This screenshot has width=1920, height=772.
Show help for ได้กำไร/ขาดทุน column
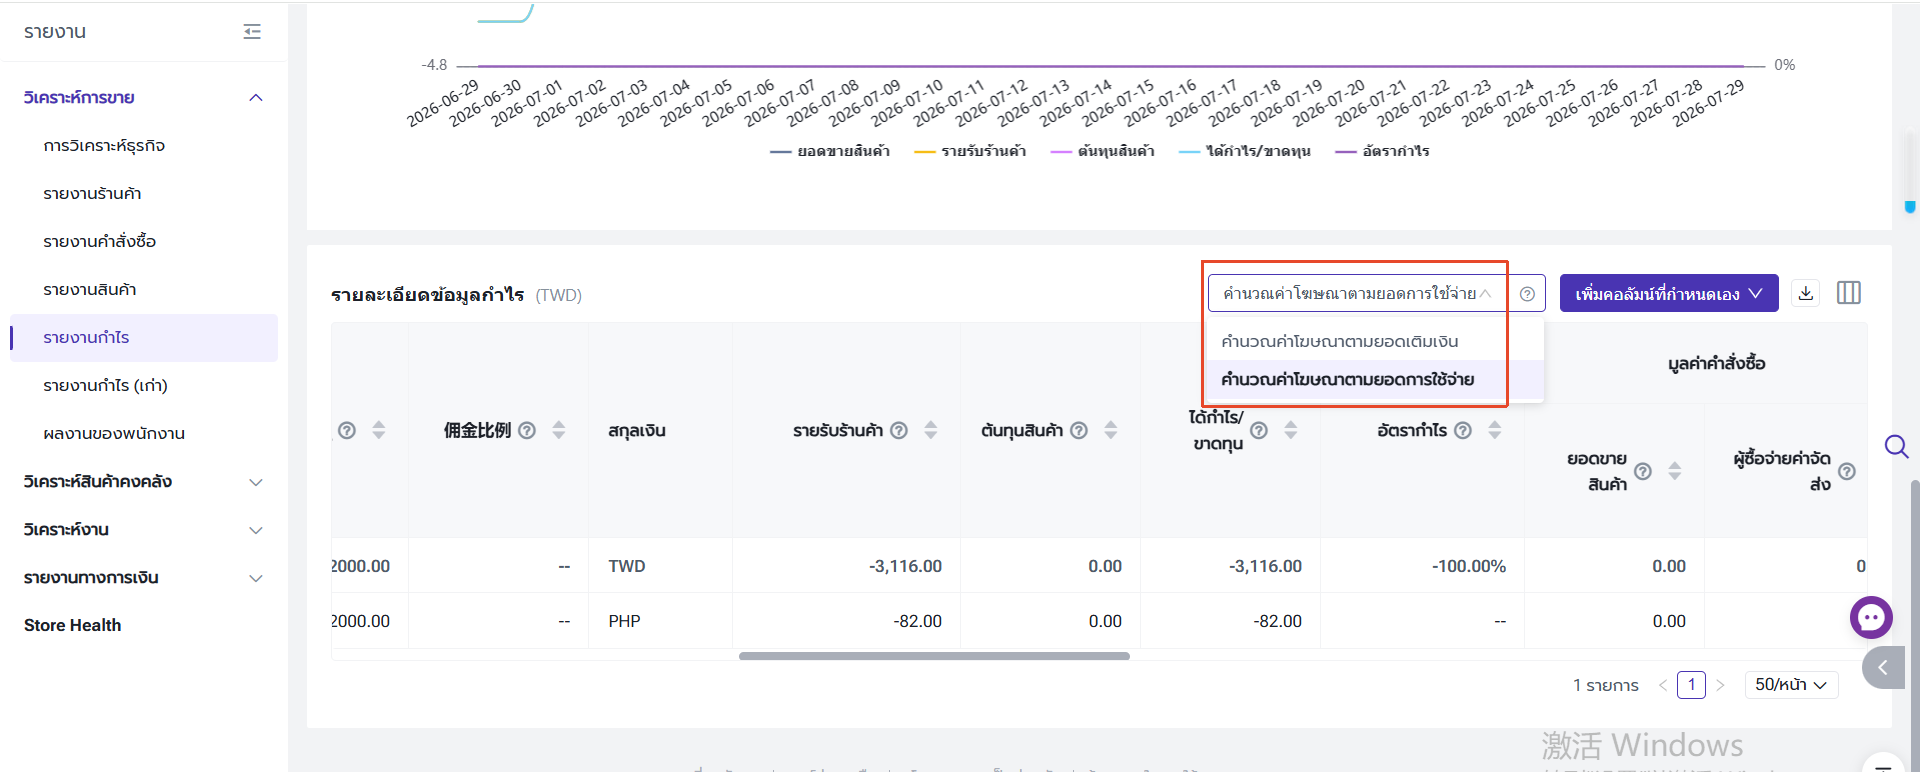click(x=1259, y=430)
